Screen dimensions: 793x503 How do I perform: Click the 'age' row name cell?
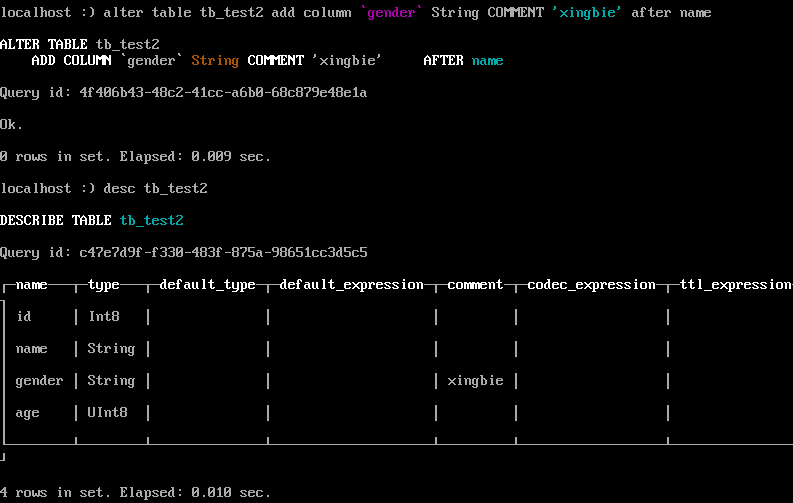(x=27, y=413)
